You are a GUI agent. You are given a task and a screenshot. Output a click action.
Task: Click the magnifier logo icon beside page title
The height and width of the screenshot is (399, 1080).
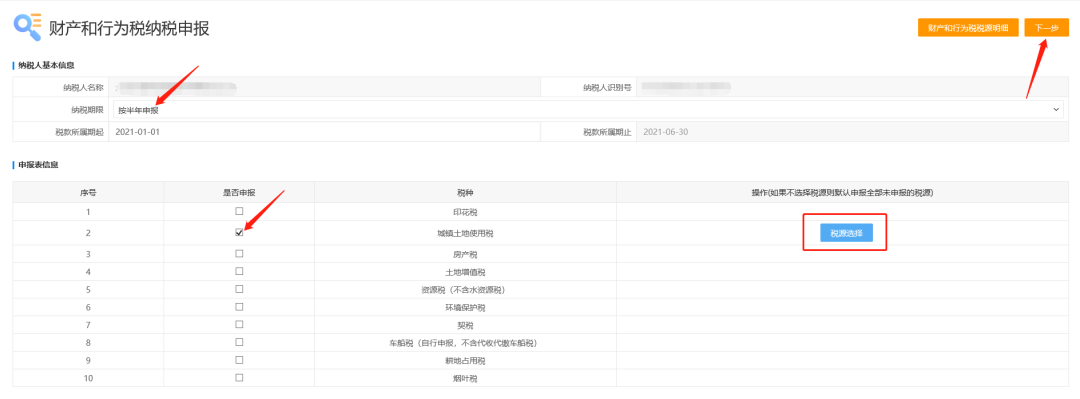pyautogui.click(x=28, y=27)
